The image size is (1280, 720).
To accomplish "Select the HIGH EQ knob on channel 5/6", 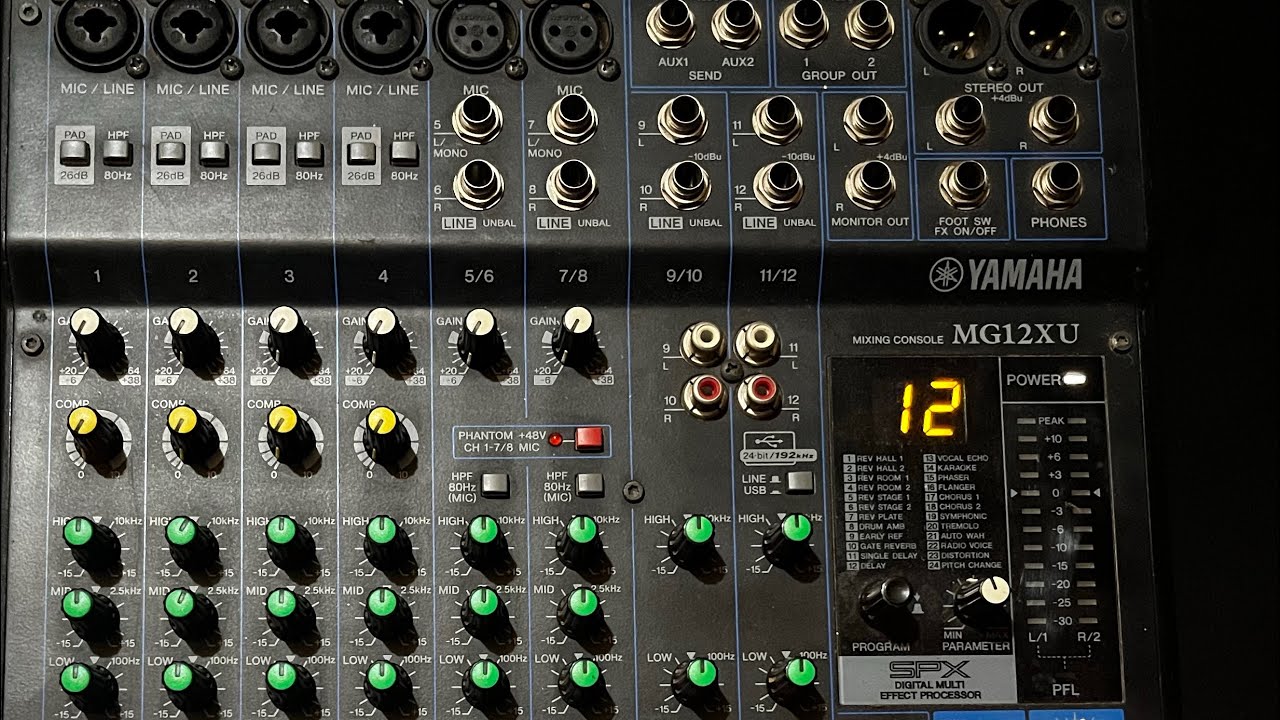I will point(487,545).
